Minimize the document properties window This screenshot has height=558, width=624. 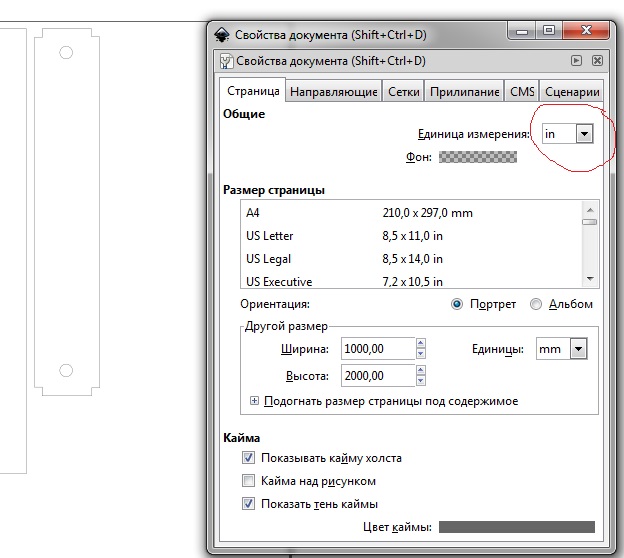click(x=522, y=31)
